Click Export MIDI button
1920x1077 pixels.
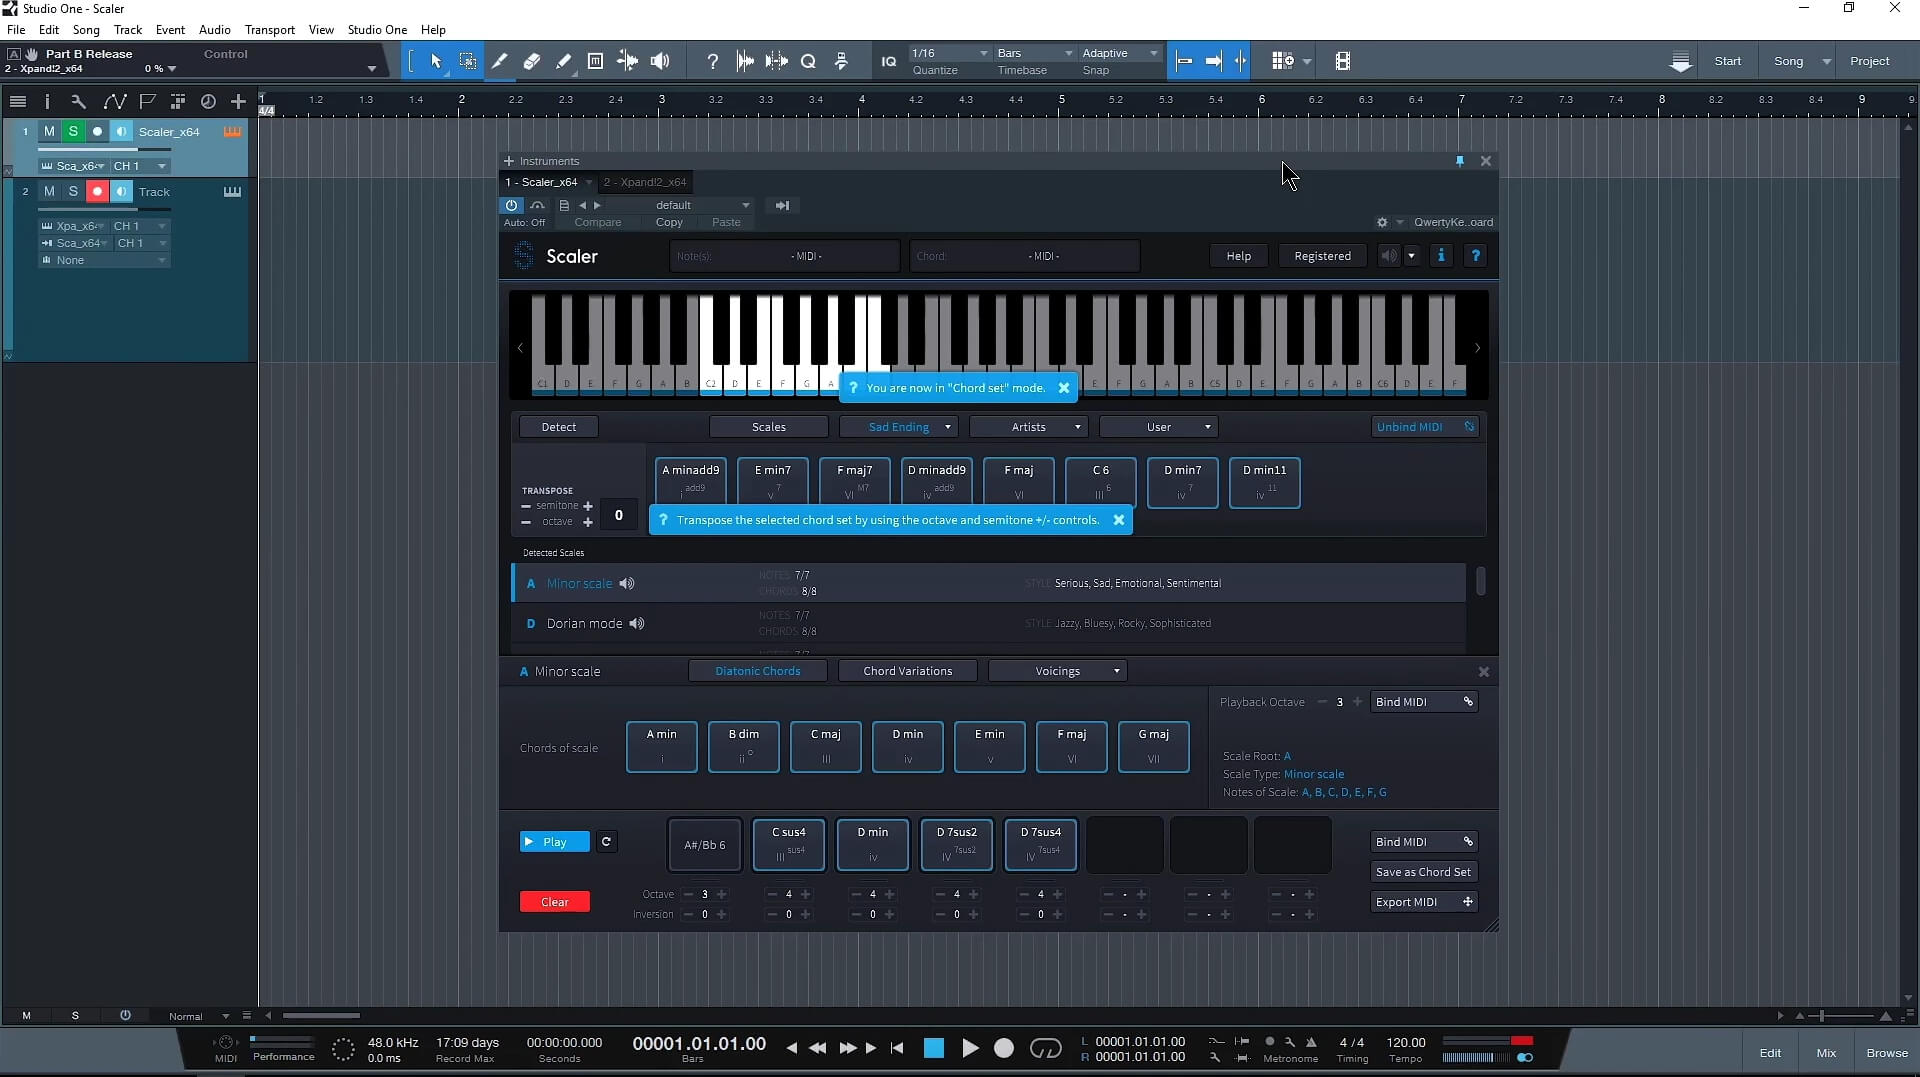(x=1423, y=902)
